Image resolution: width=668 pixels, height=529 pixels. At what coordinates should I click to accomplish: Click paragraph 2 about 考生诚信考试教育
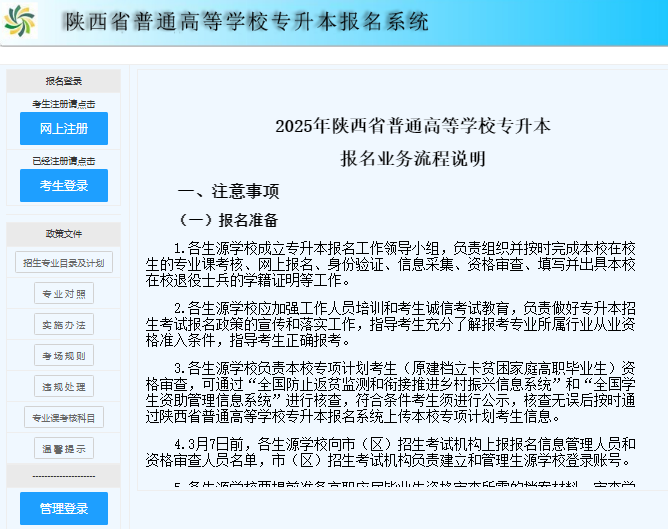pos(390,324)
